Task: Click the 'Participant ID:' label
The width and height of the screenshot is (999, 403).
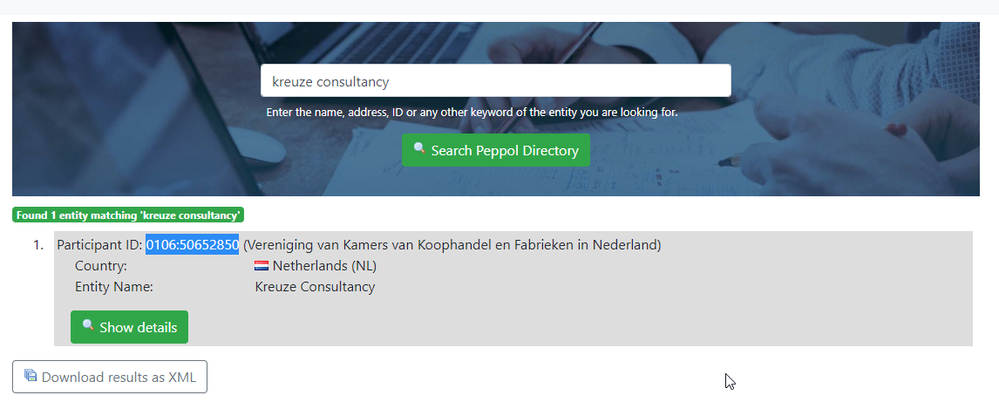Action: pos(100,245)
